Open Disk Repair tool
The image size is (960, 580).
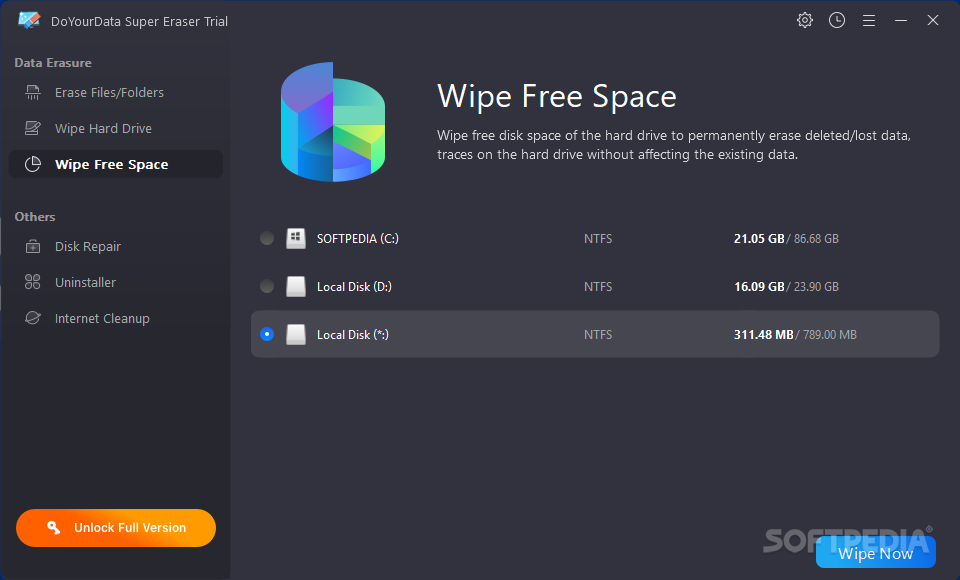116,246
